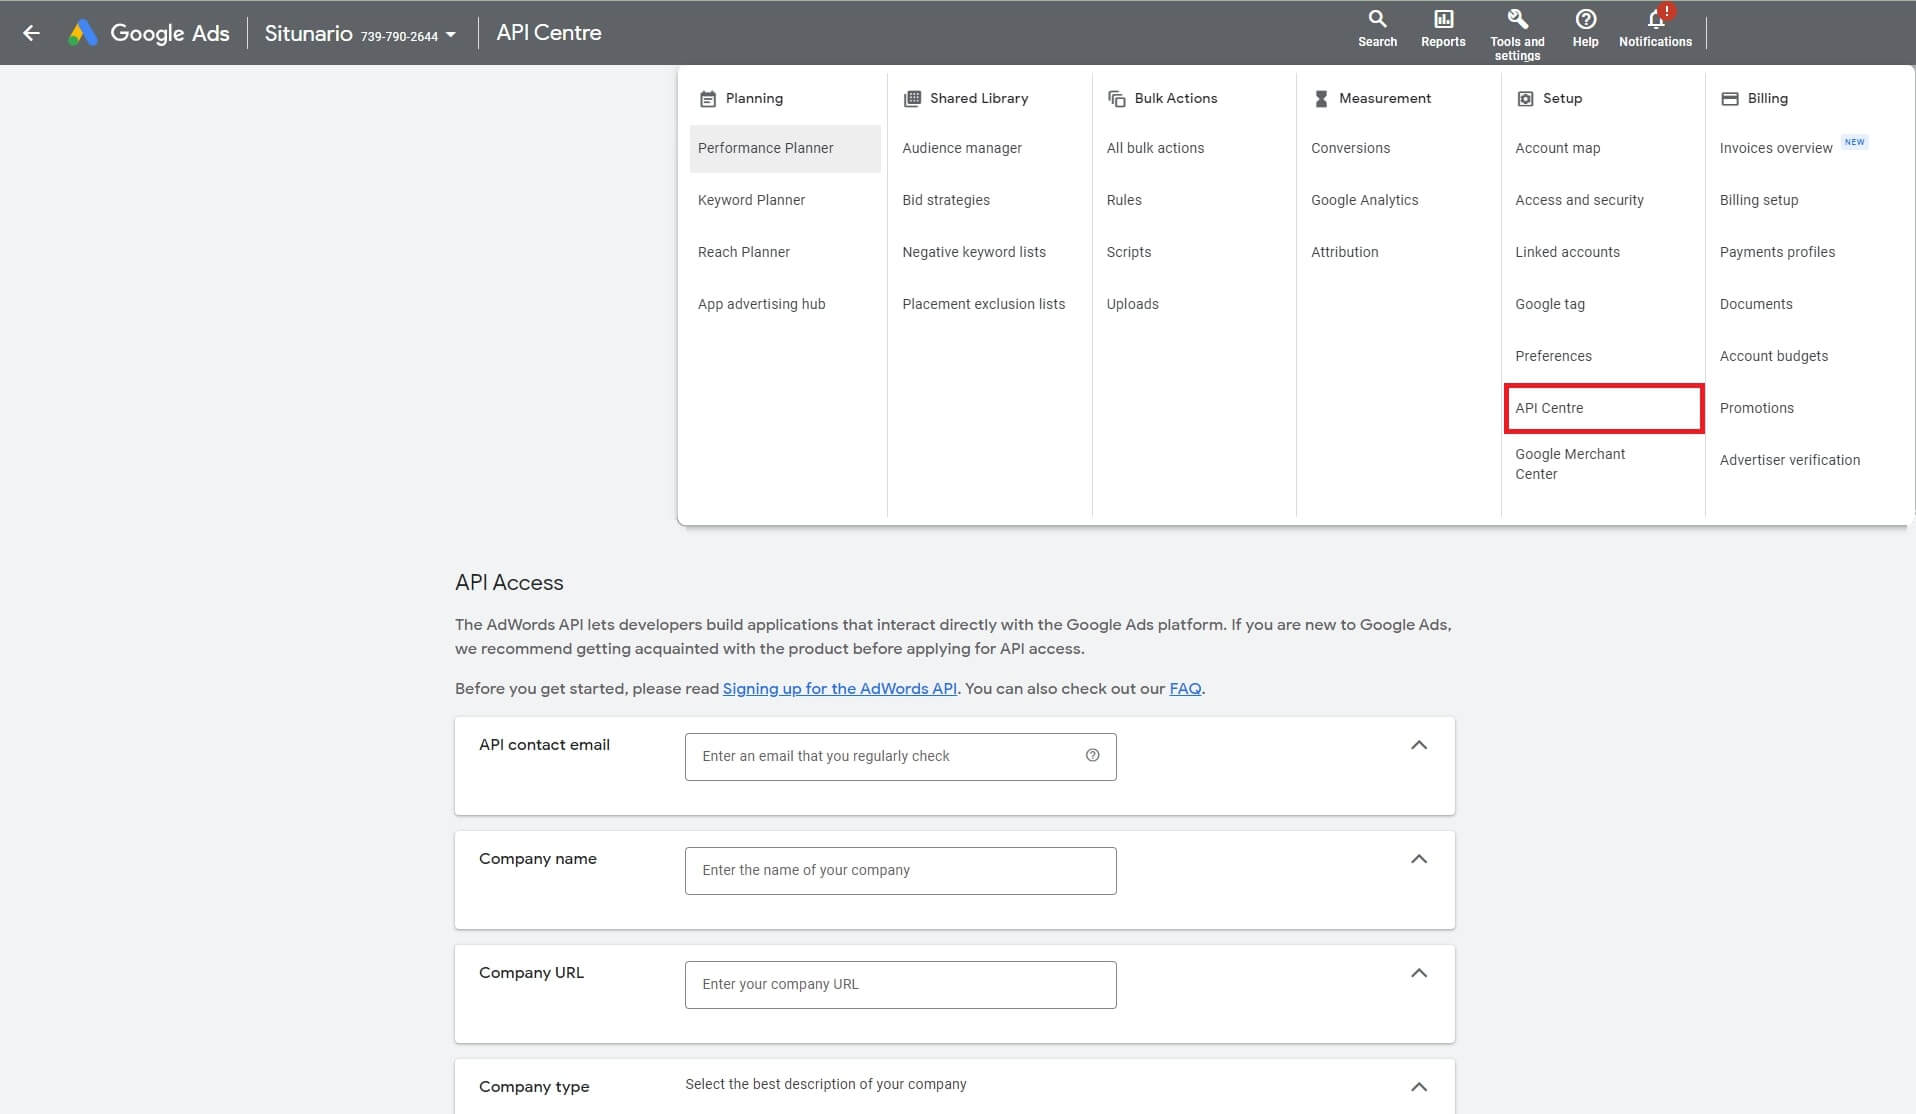
Task: Click the Setup gear icon
Action: coord(1525,99)
